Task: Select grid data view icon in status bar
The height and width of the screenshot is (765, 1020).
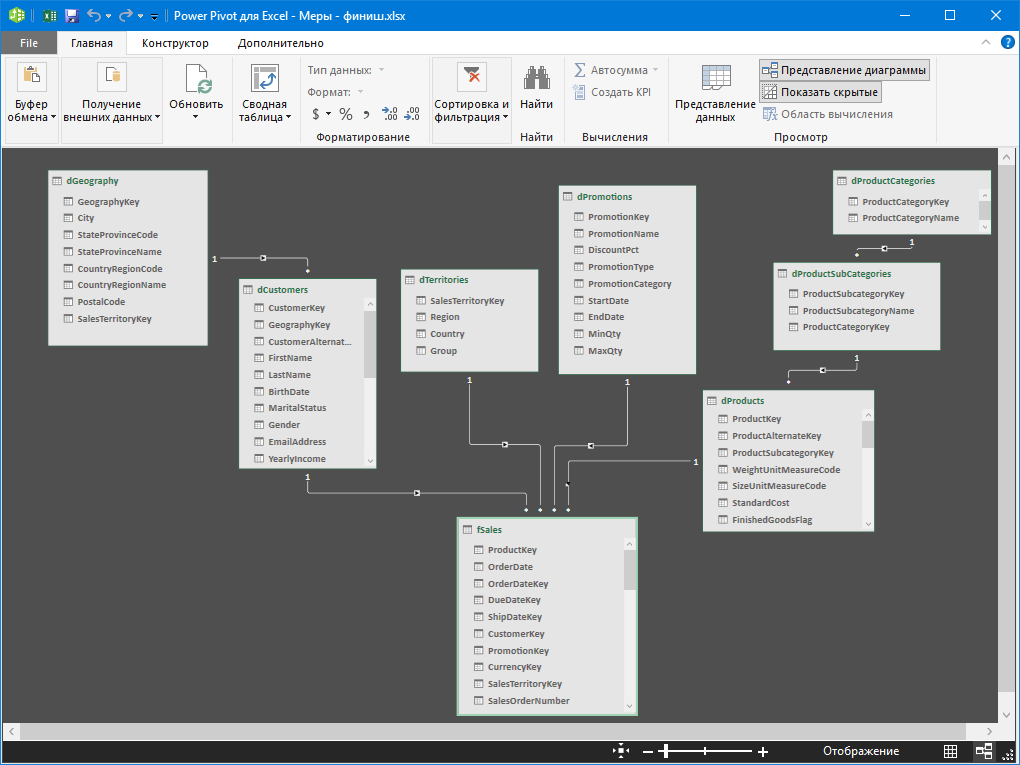Action: coord(951,751)
